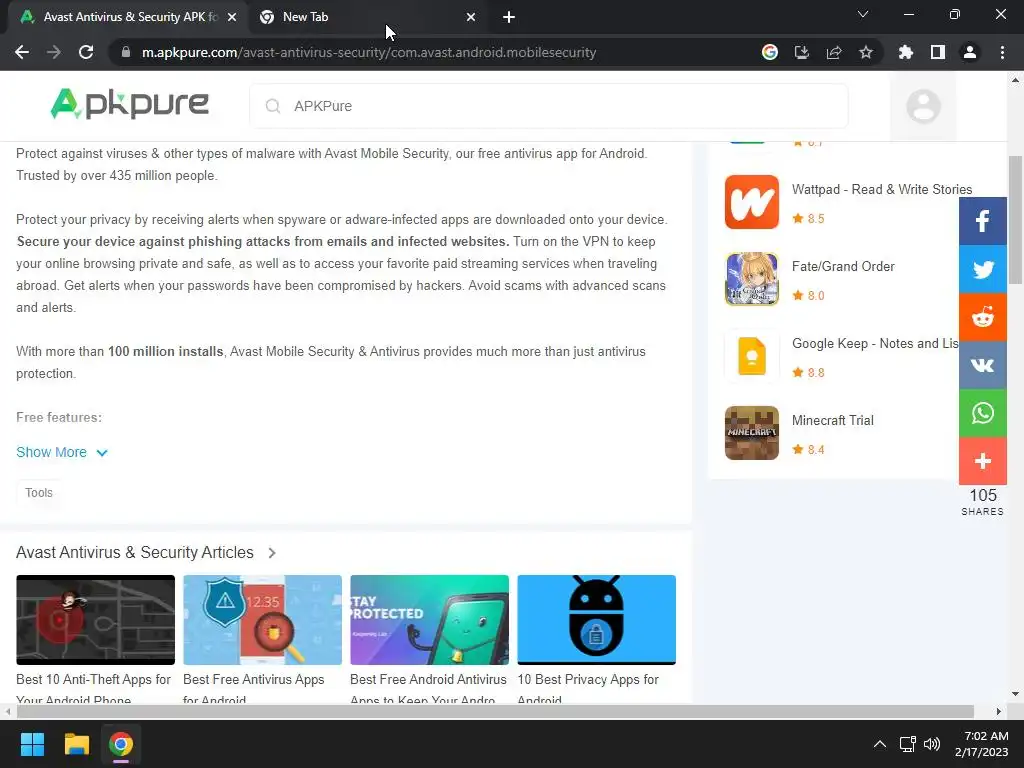The width and height of the screenshot is (1024, 768).
Task: Open the Google Keep app icon
Action: click(752, 356)
